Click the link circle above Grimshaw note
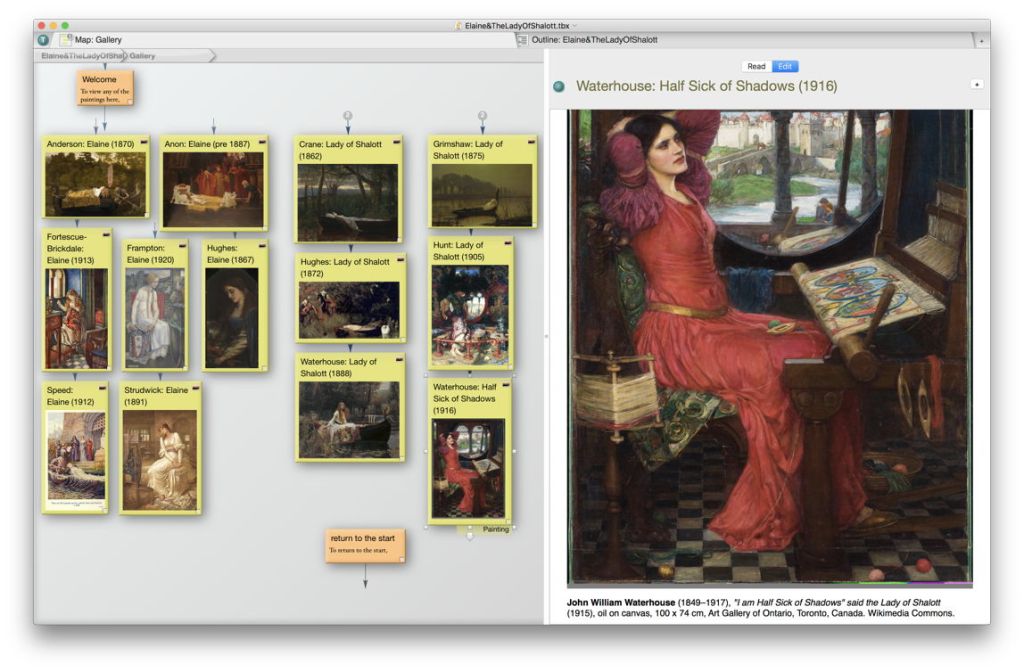The width and height of the screenshot is (1024, 672). coord(482,116)
